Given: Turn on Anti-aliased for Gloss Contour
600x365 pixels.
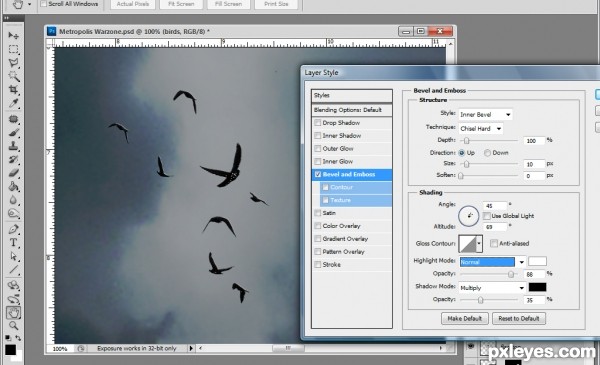Looking at the screenshot, I should point(494,243).
